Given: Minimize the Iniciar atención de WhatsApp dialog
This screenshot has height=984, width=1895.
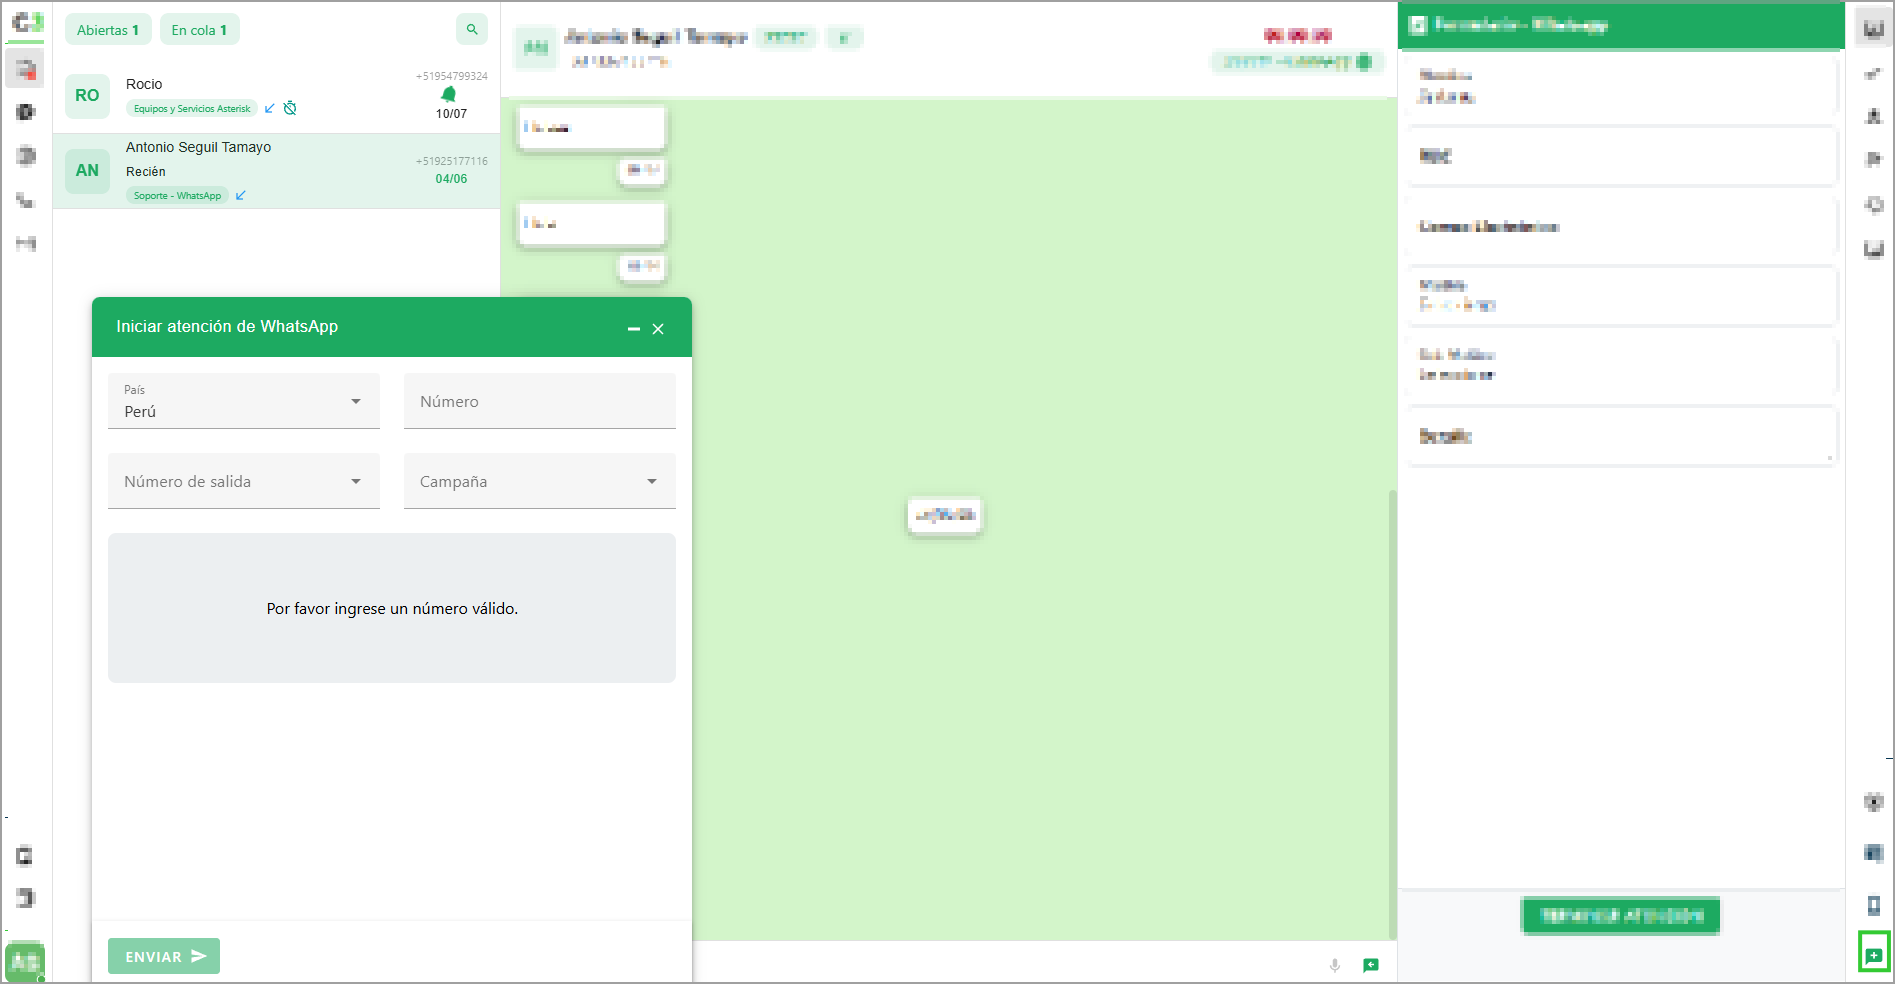Looking at the screenshot, I should [633, 329].
